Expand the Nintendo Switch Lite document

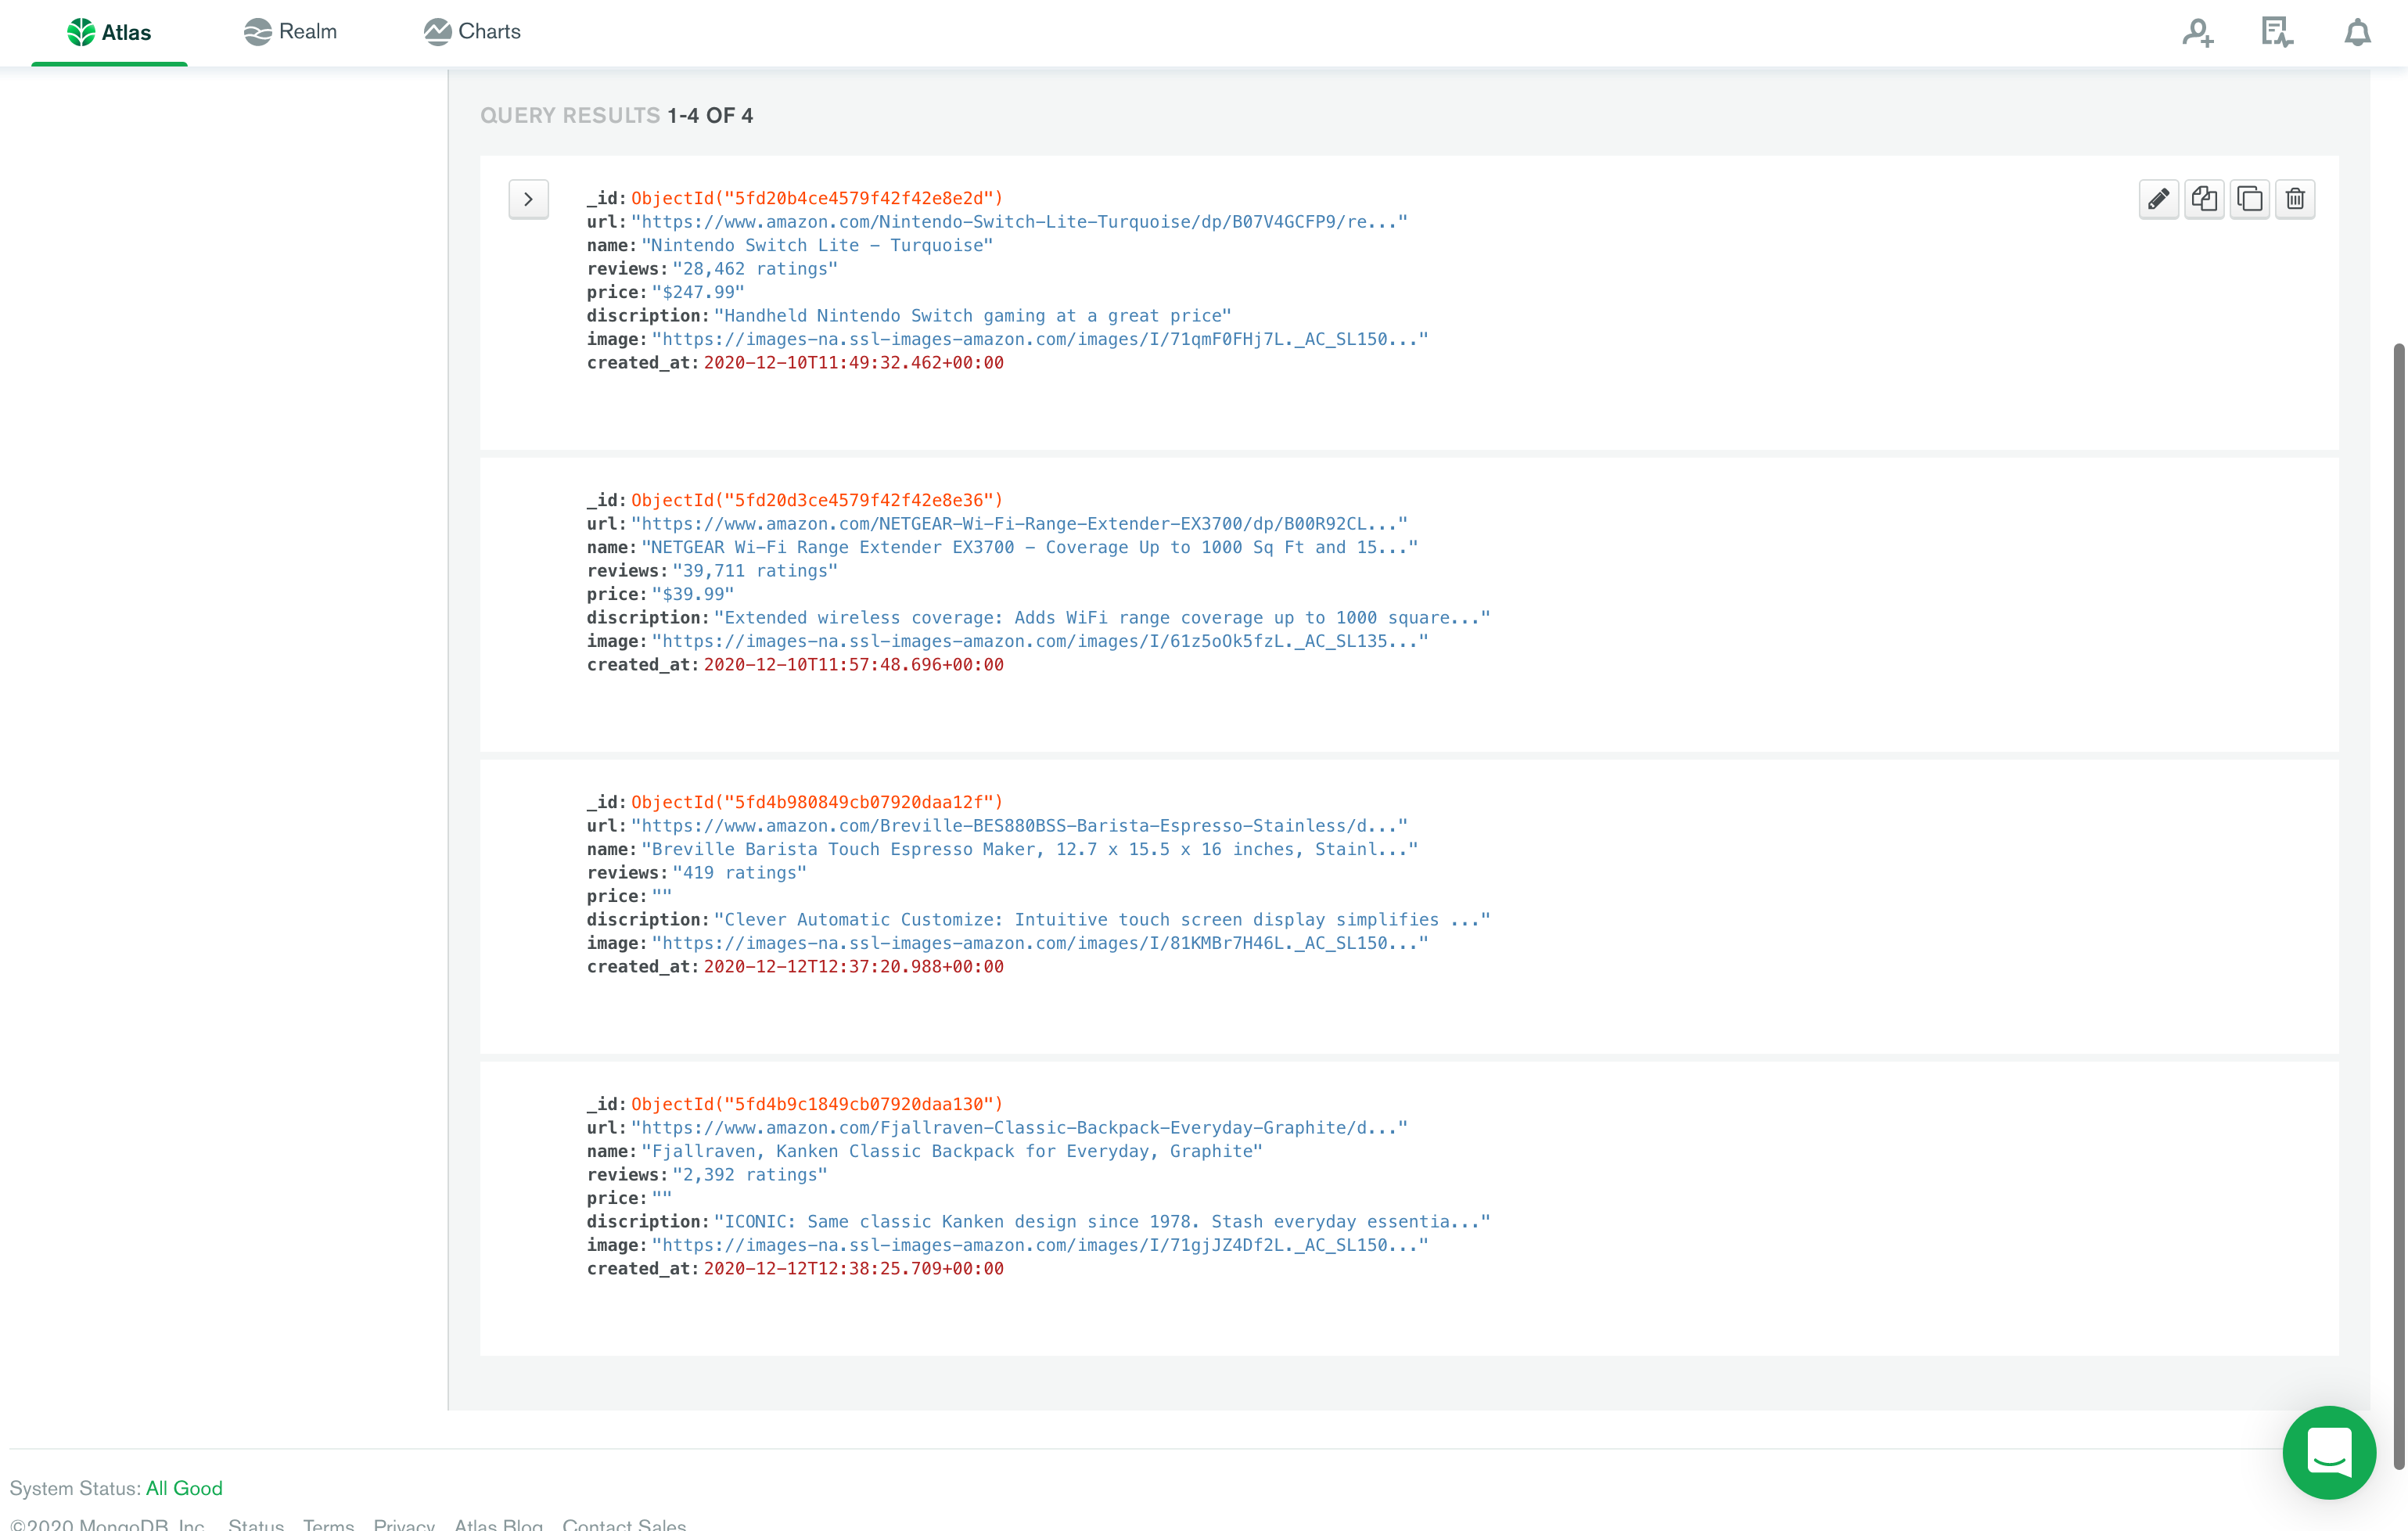pos(528,199)
